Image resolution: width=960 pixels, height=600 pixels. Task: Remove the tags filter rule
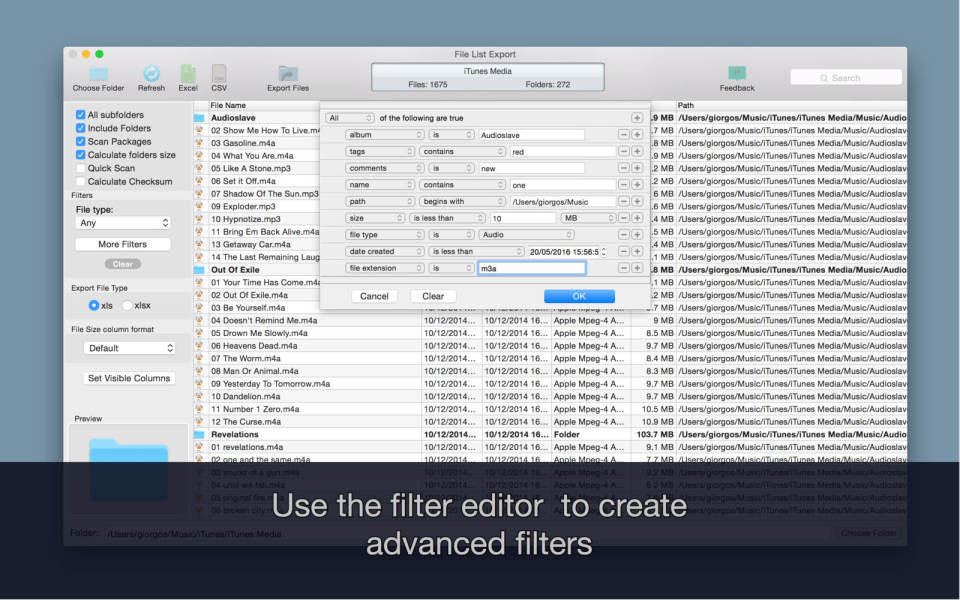coord(623,151)
